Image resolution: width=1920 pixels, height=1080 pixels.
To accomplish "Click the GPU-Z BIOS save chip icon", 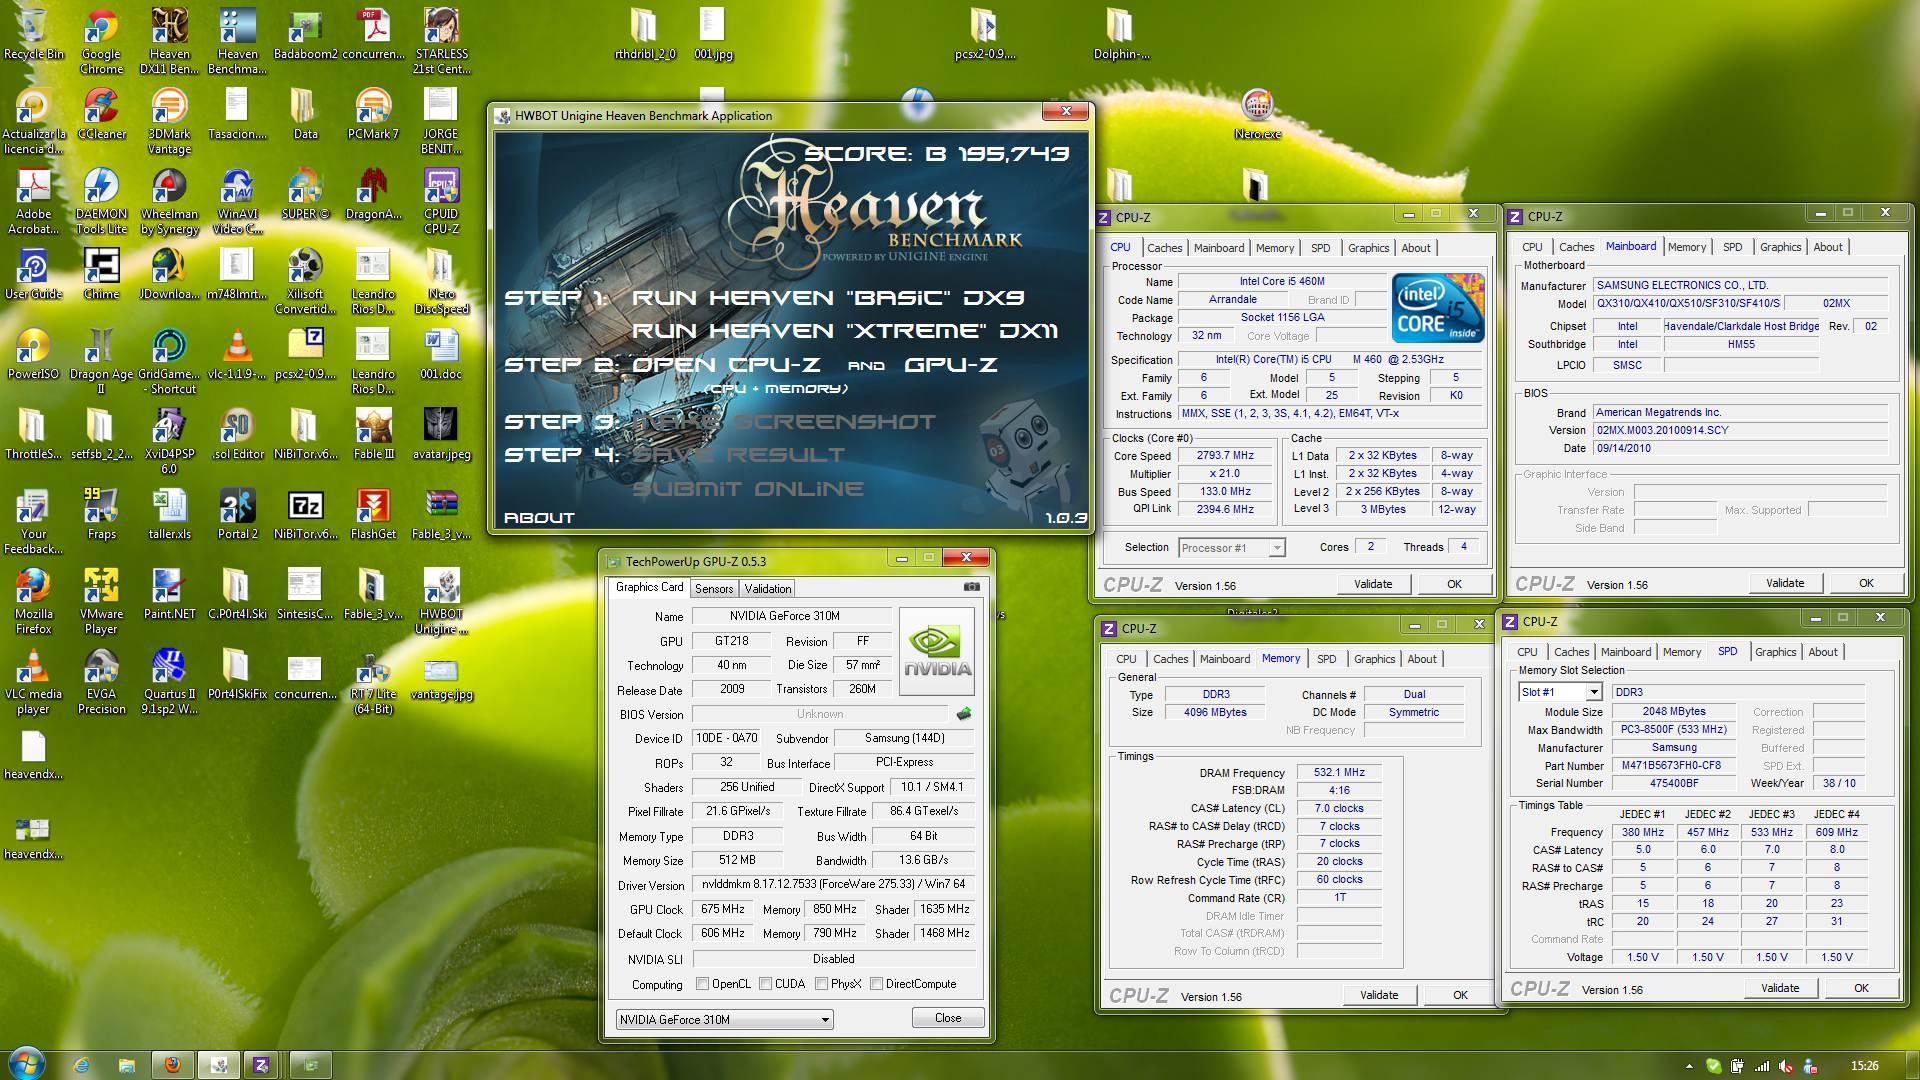I will pos(964,714).
